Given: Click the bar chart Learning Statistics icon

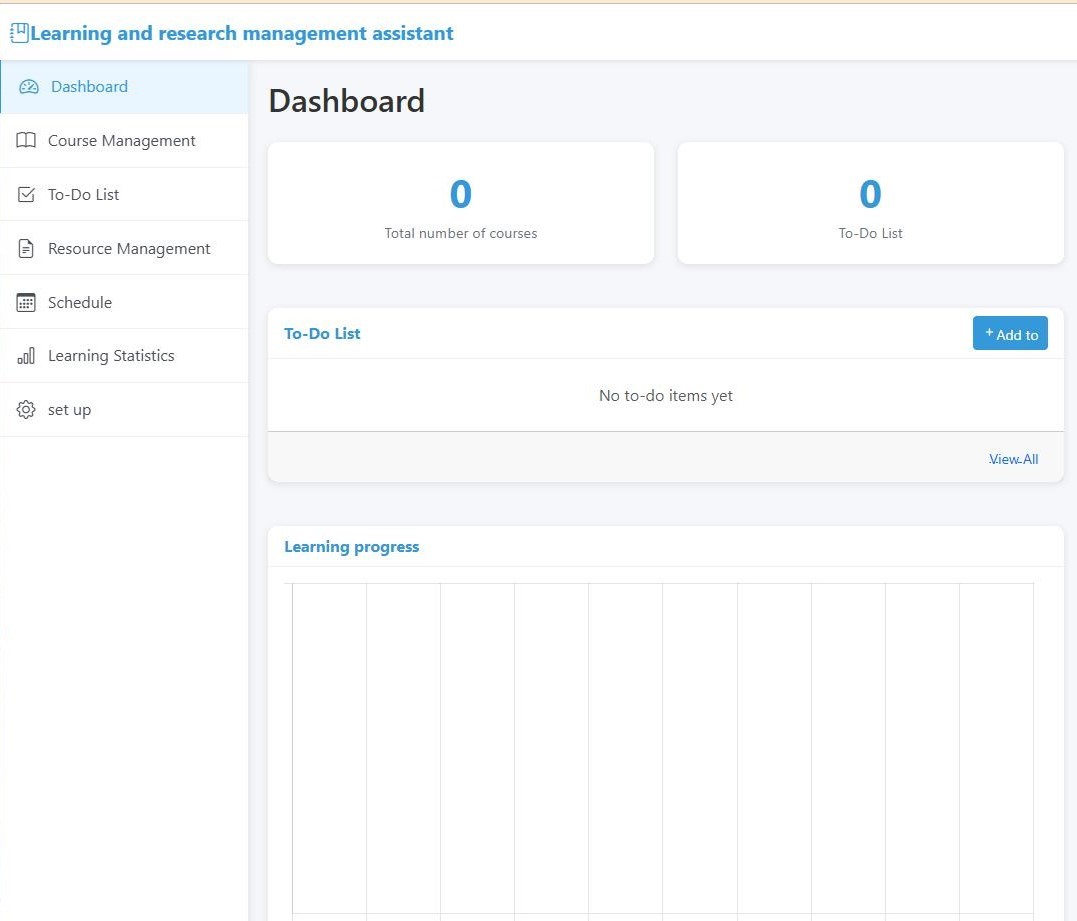Looking at the screenshot, I should 26,356.
